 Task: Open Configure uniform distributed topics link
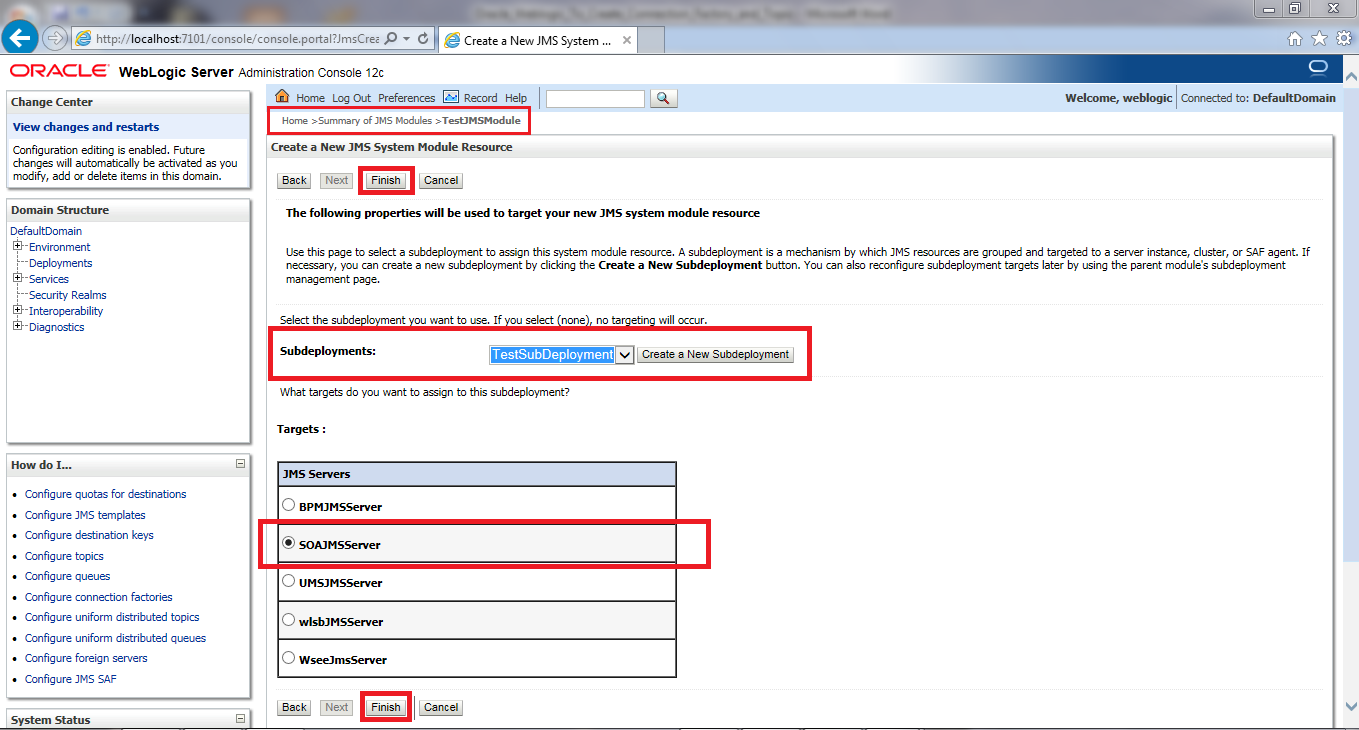(112, 617)
